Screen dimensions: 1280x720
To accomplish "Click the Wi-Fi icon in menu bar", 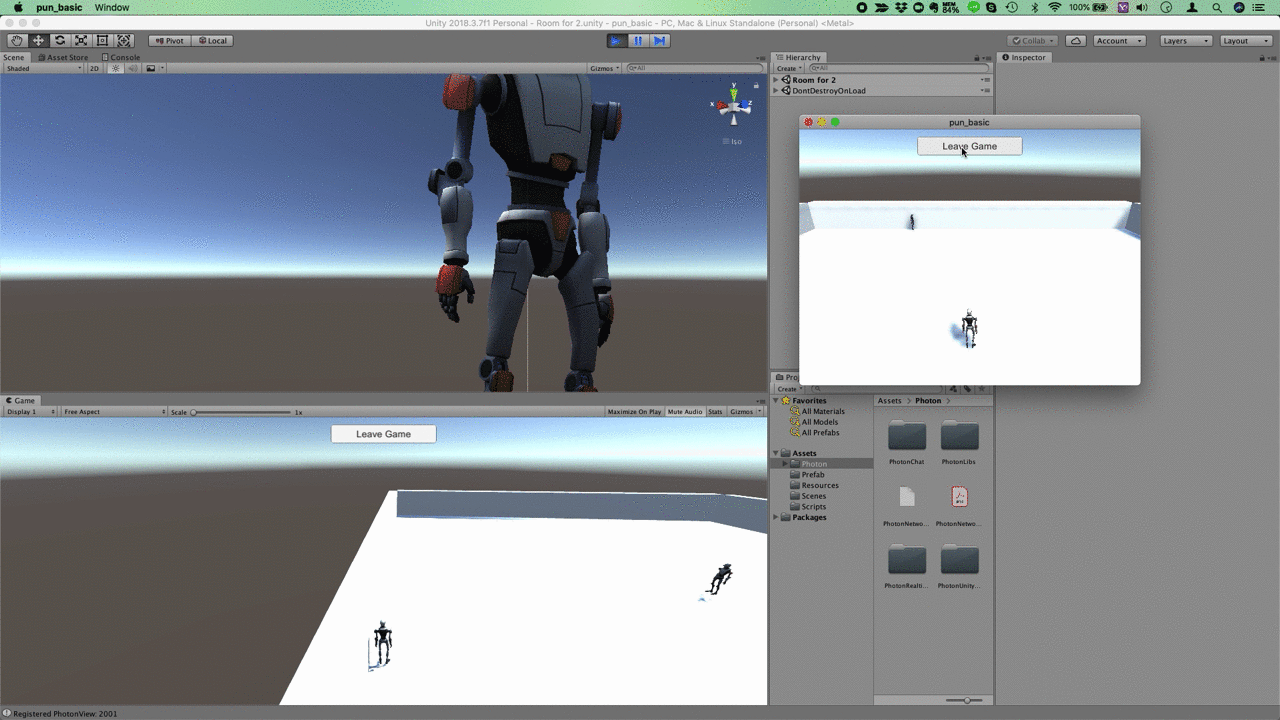I will (x=1054, y=7).
